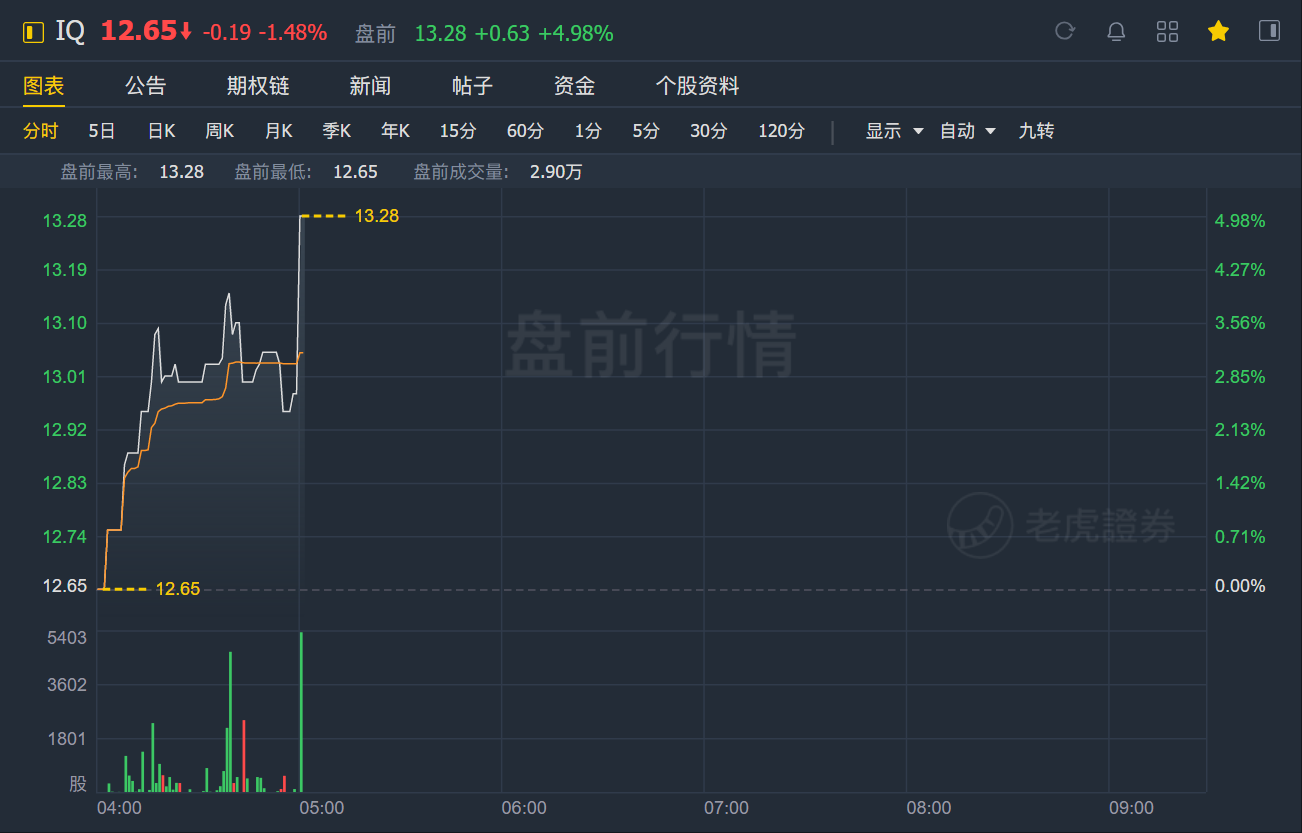
Task: Switch to the 期权链 tab
Action: click(x=258, y=86)
